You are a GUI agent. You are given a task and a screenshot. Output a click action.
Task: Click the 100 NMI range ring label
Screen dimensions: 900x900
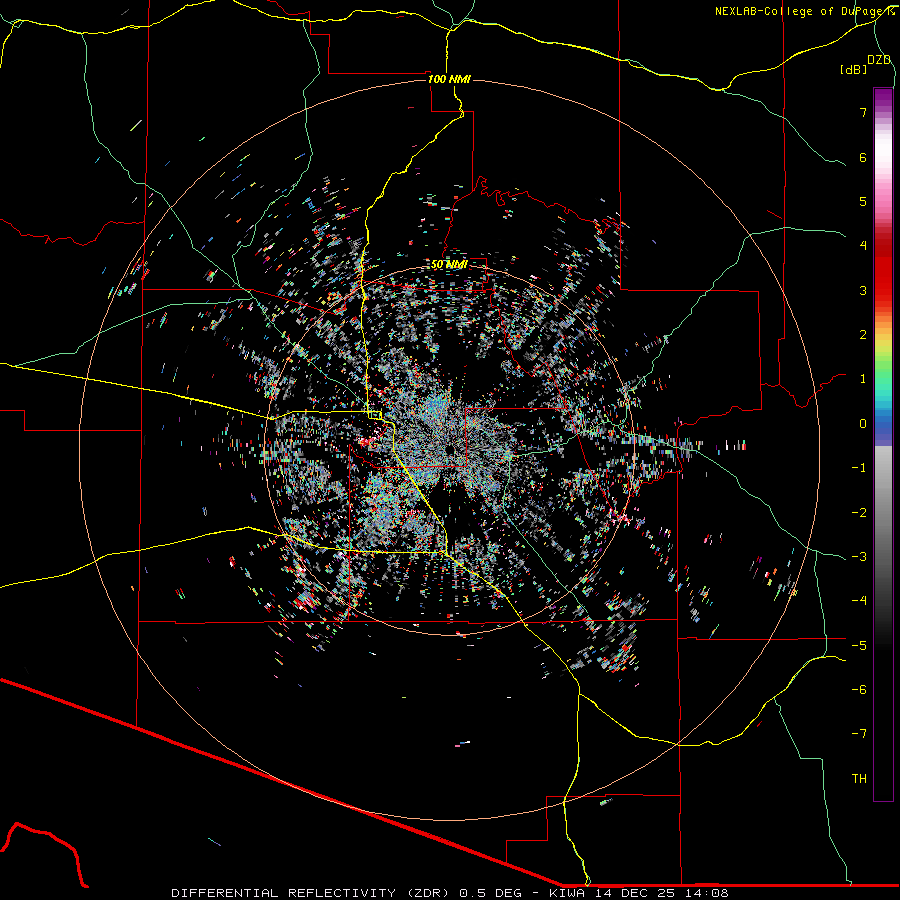(x=449, y=79)
